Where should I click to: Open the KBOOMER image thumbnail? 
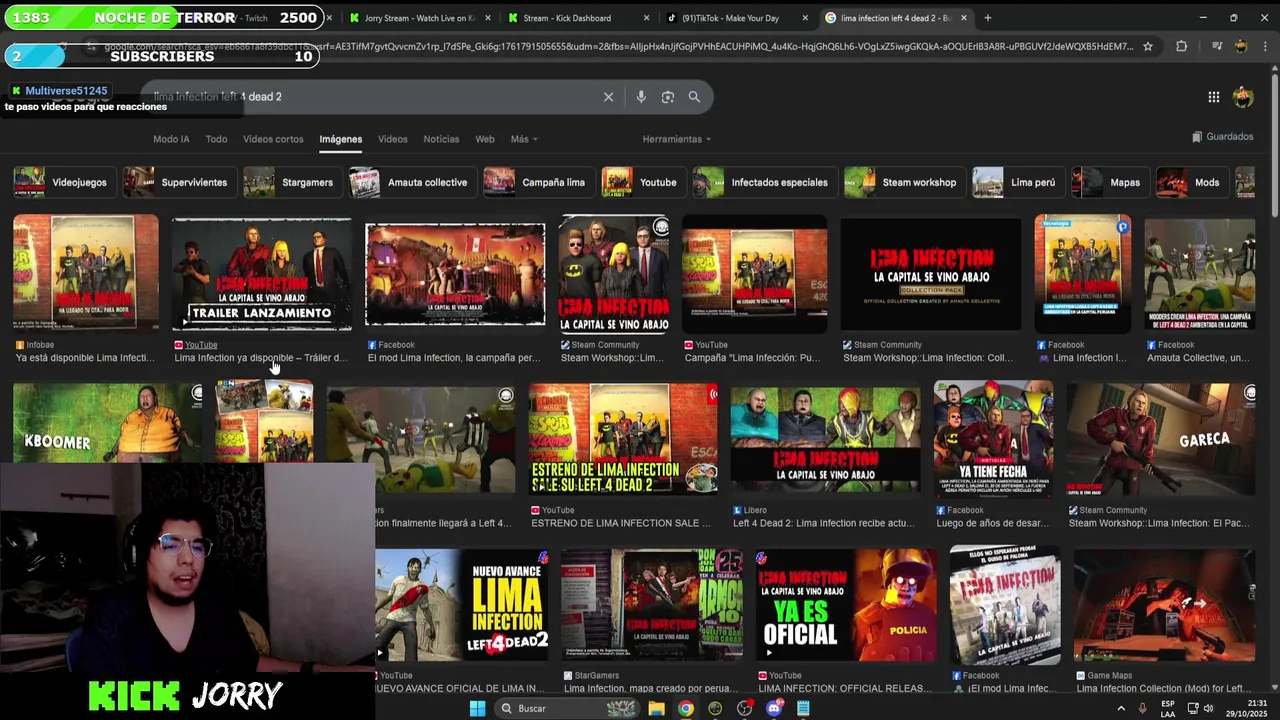(x=108, y=422)
